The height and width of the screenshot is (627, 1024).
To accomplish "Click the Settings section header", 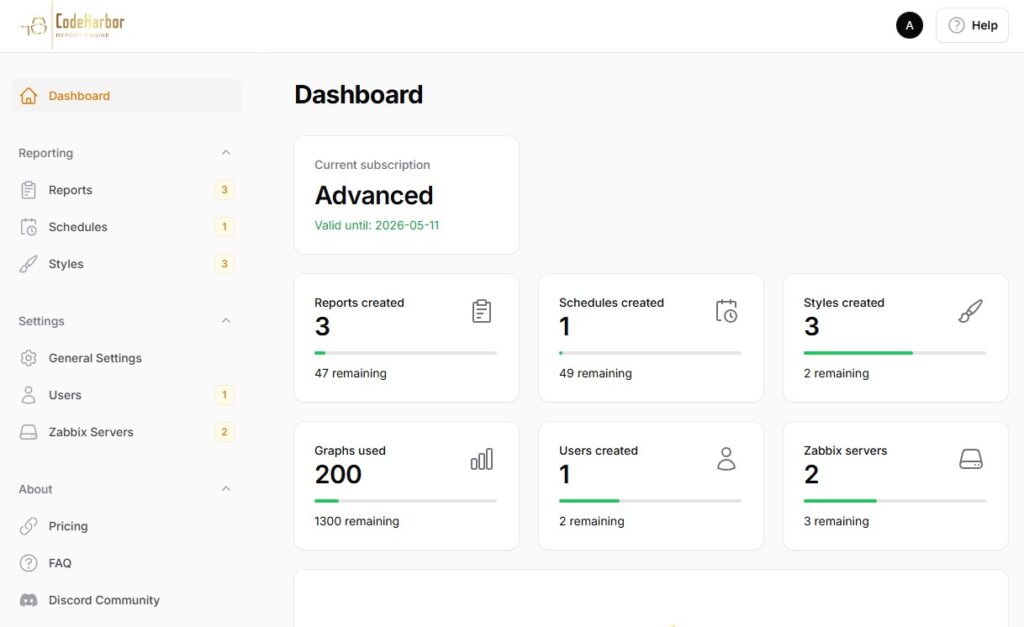I will tap(41, 321).
